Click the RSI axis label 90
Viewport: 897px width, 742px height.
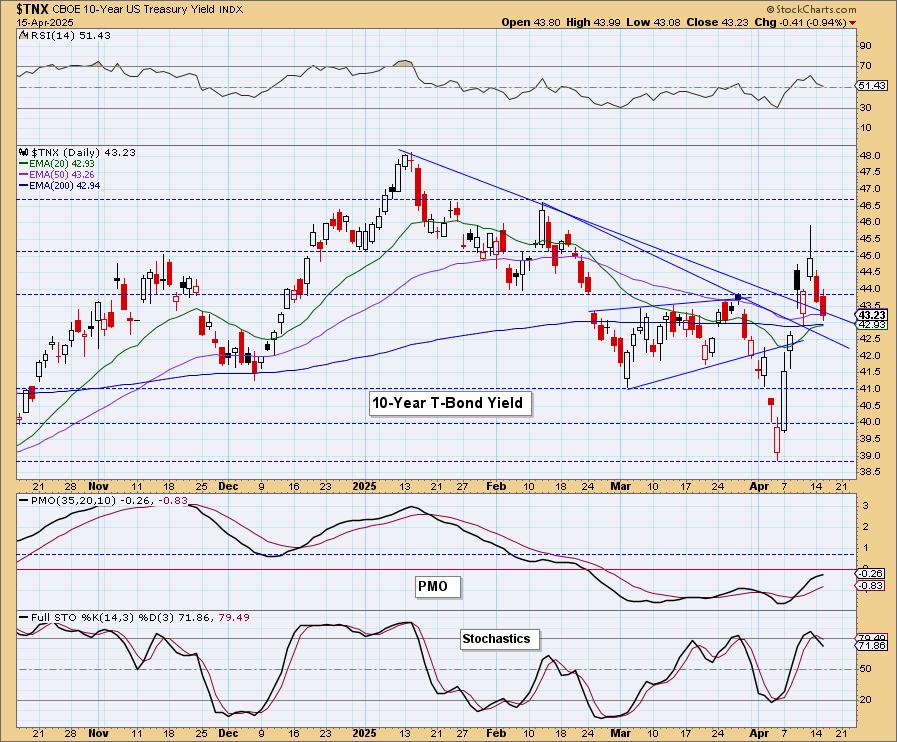coord(865,46)
